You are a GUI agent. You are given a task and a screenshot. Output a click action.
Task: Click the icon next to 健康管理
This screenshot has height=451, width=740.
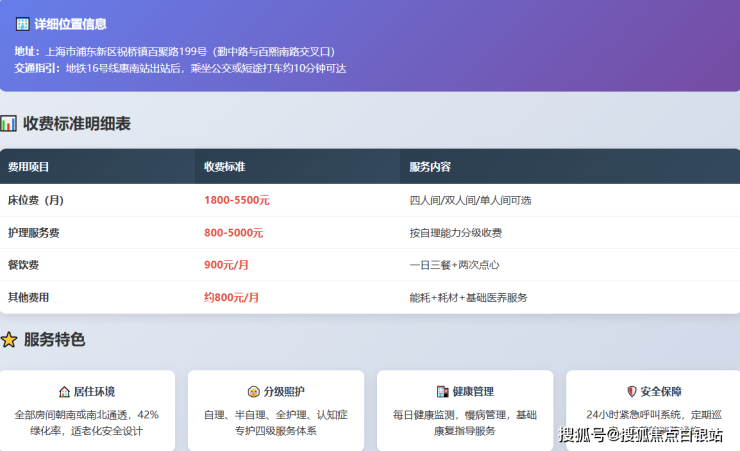click(443, 392)
